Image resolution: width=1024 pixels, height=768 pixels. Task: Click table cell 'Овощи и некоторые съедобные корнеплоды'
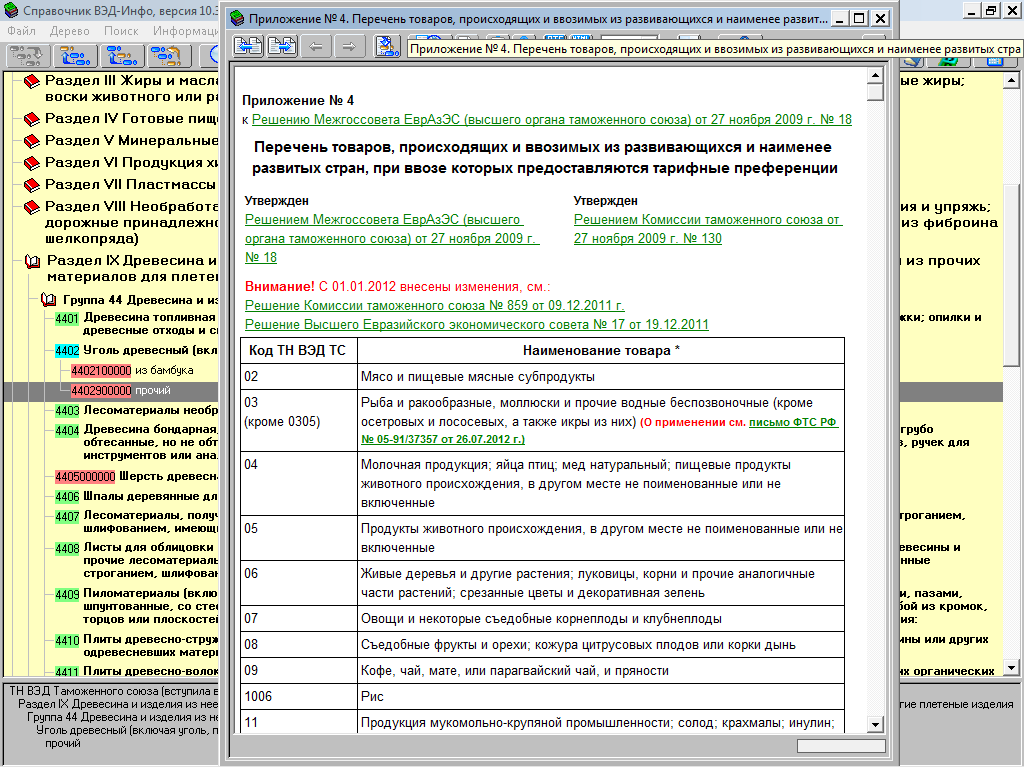pyautogui.click(x=601, y=618)
